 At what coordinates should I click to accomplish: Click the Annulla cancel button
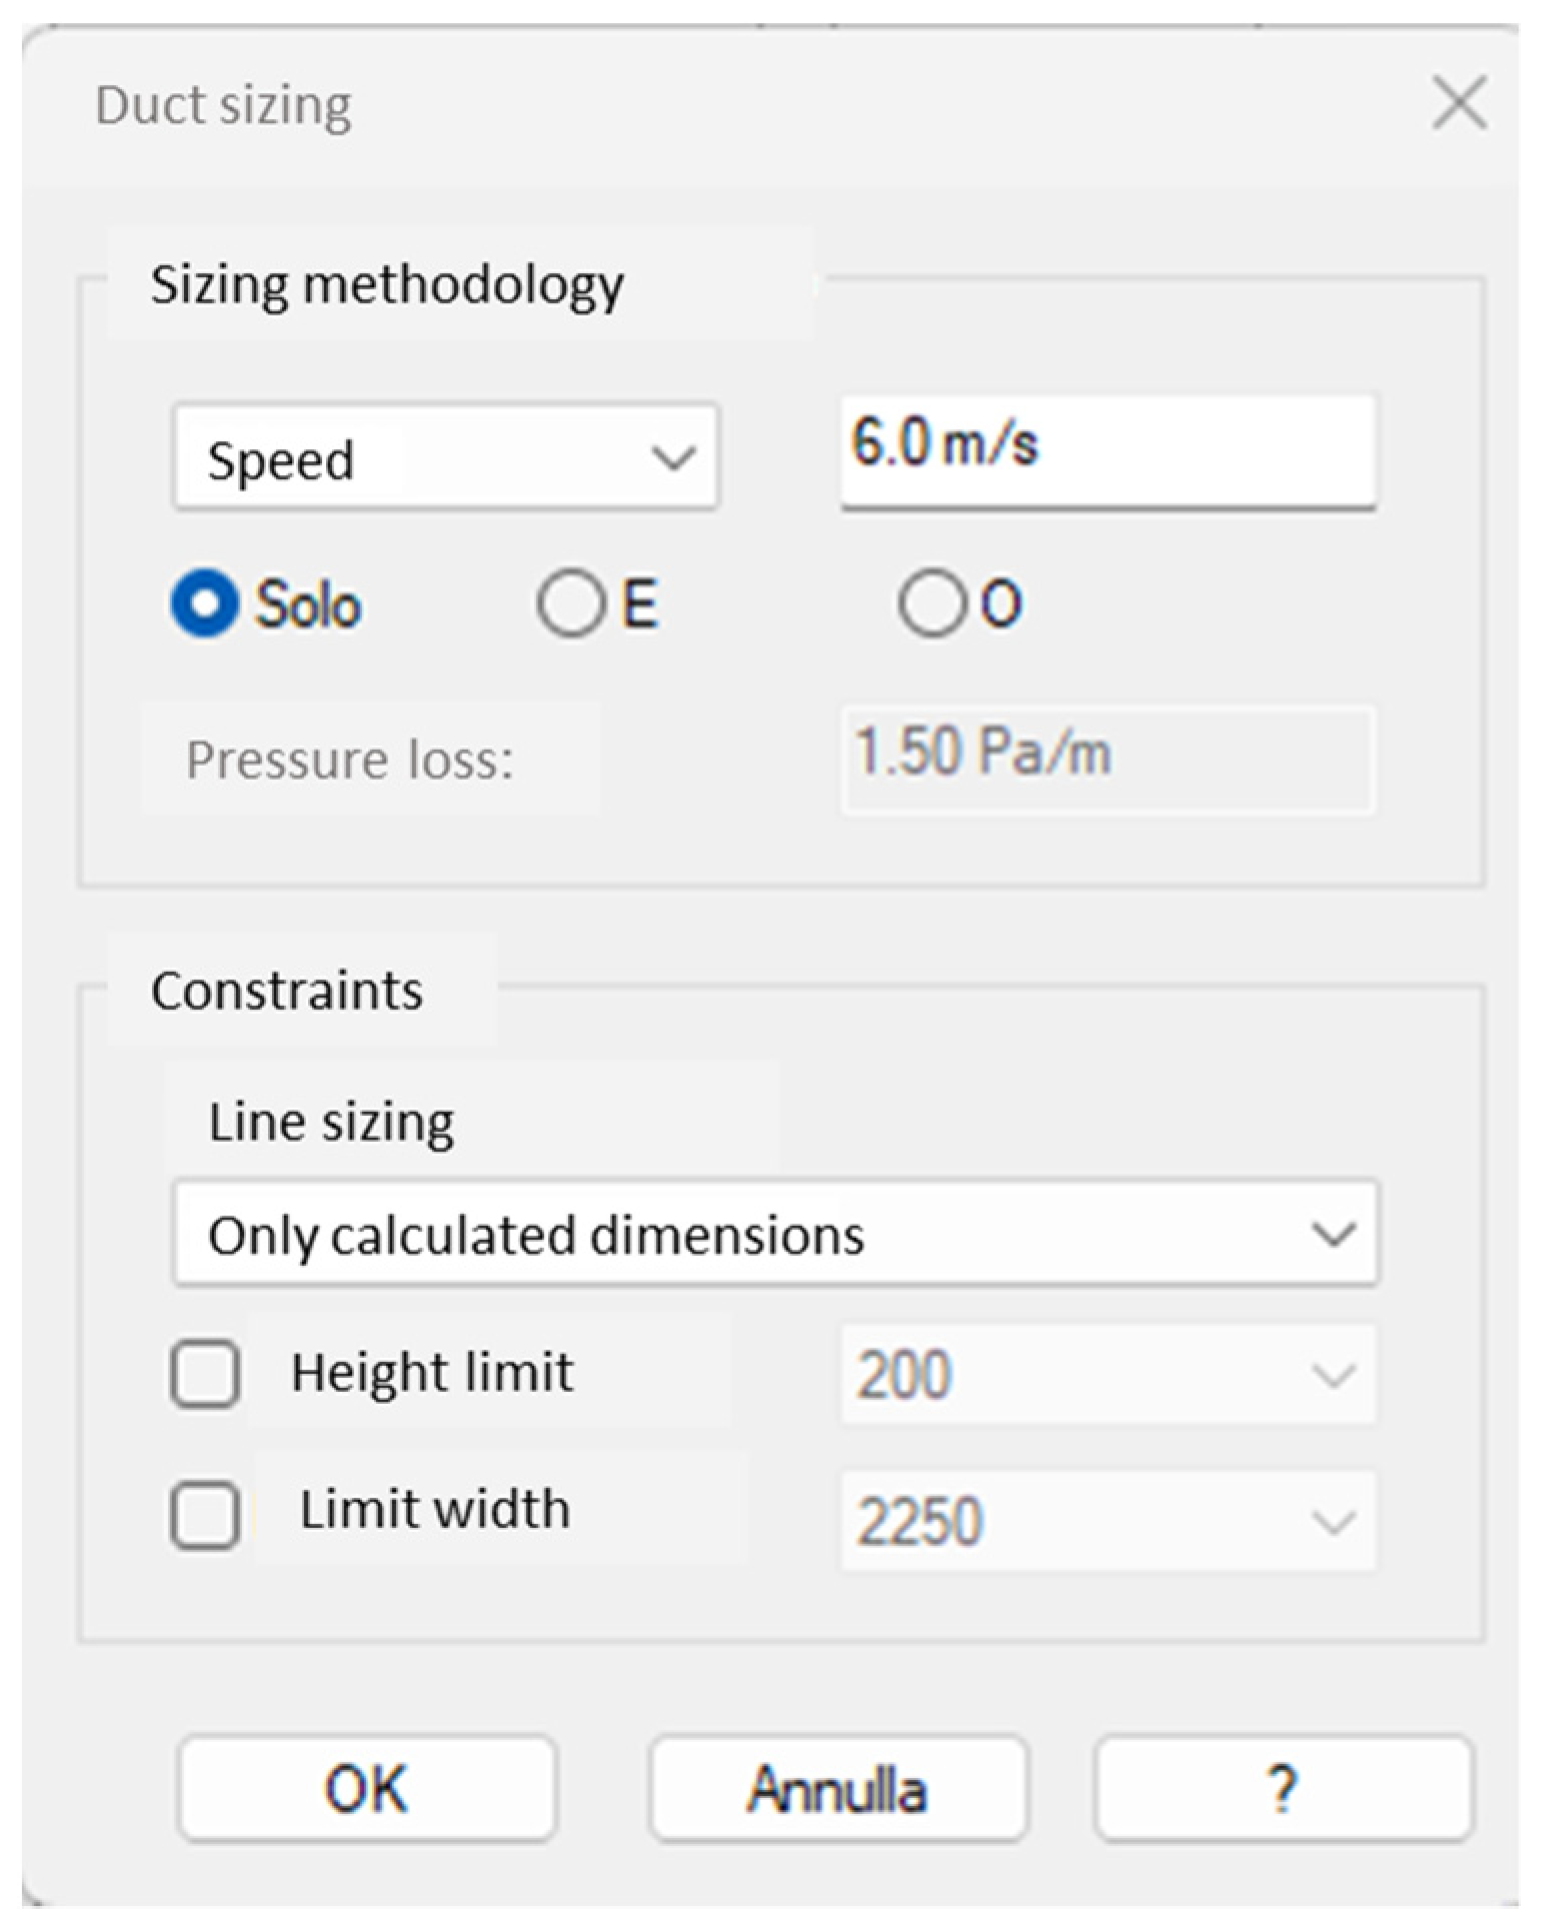[x=838, y=1789]
